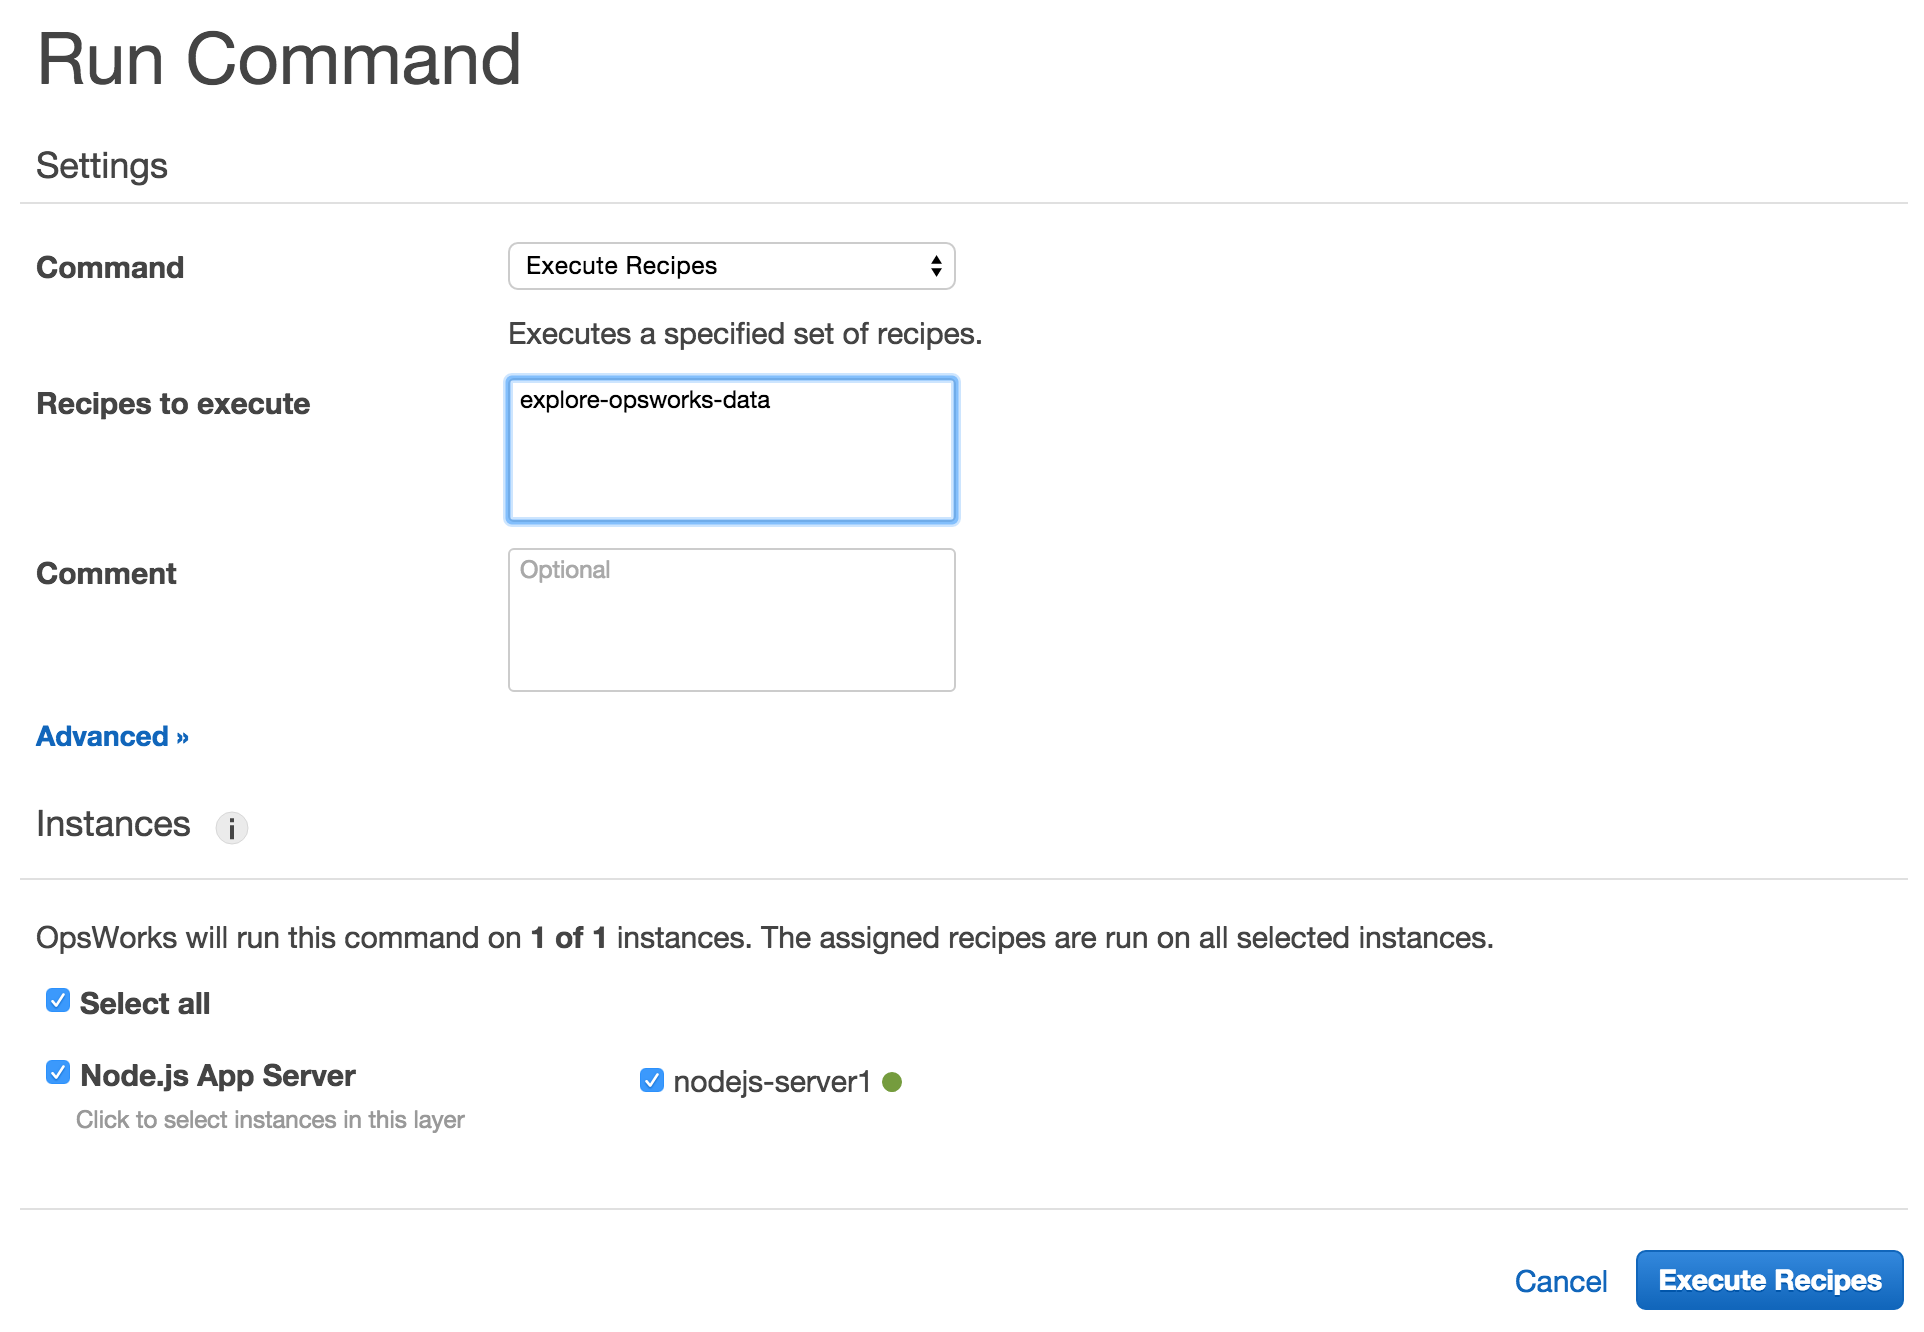
Task: Click the nodejs-server1 instance name
Action: [x=771, y=1082]
